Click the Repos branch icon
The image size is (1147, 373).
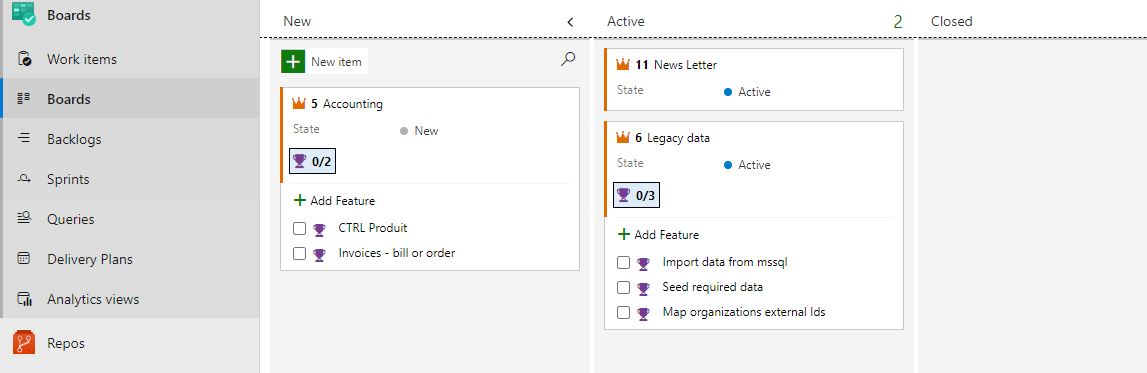(24, 343)
